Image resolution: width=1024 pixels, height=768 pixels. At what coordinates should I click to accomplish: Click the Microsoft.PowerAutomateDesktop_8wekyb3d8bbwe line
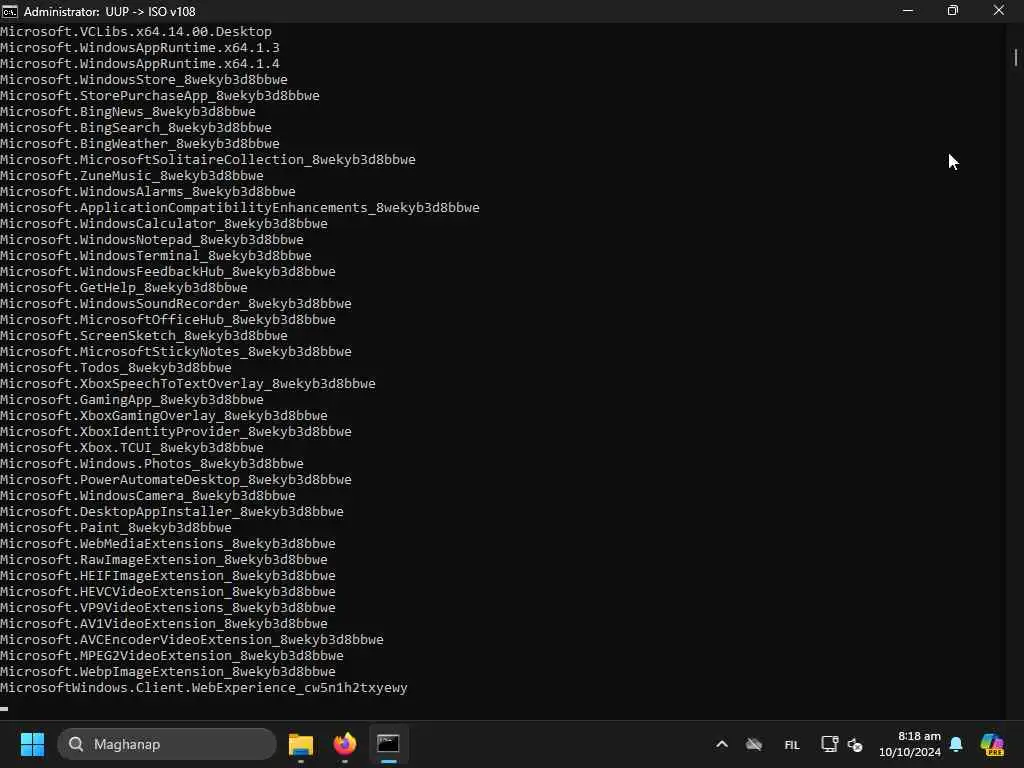[176, 479]
